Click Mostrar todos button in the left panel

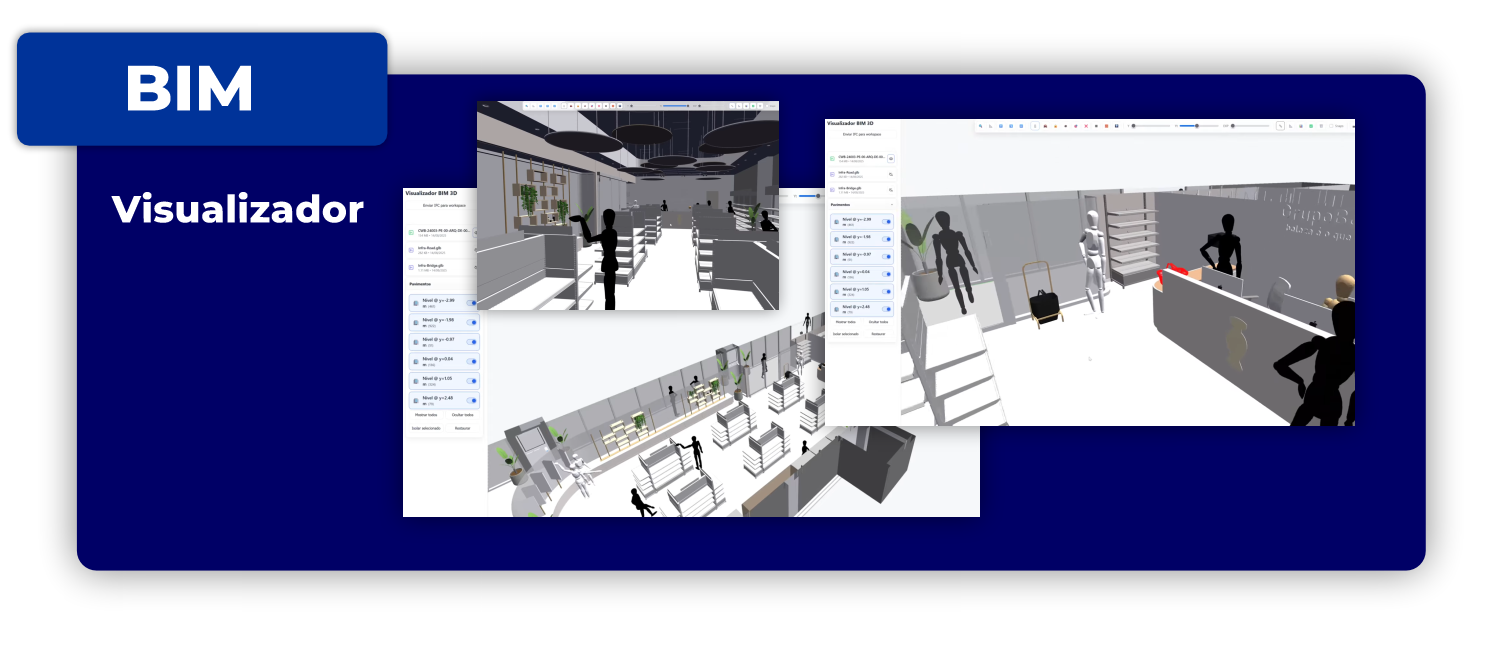tap(425, 414)
